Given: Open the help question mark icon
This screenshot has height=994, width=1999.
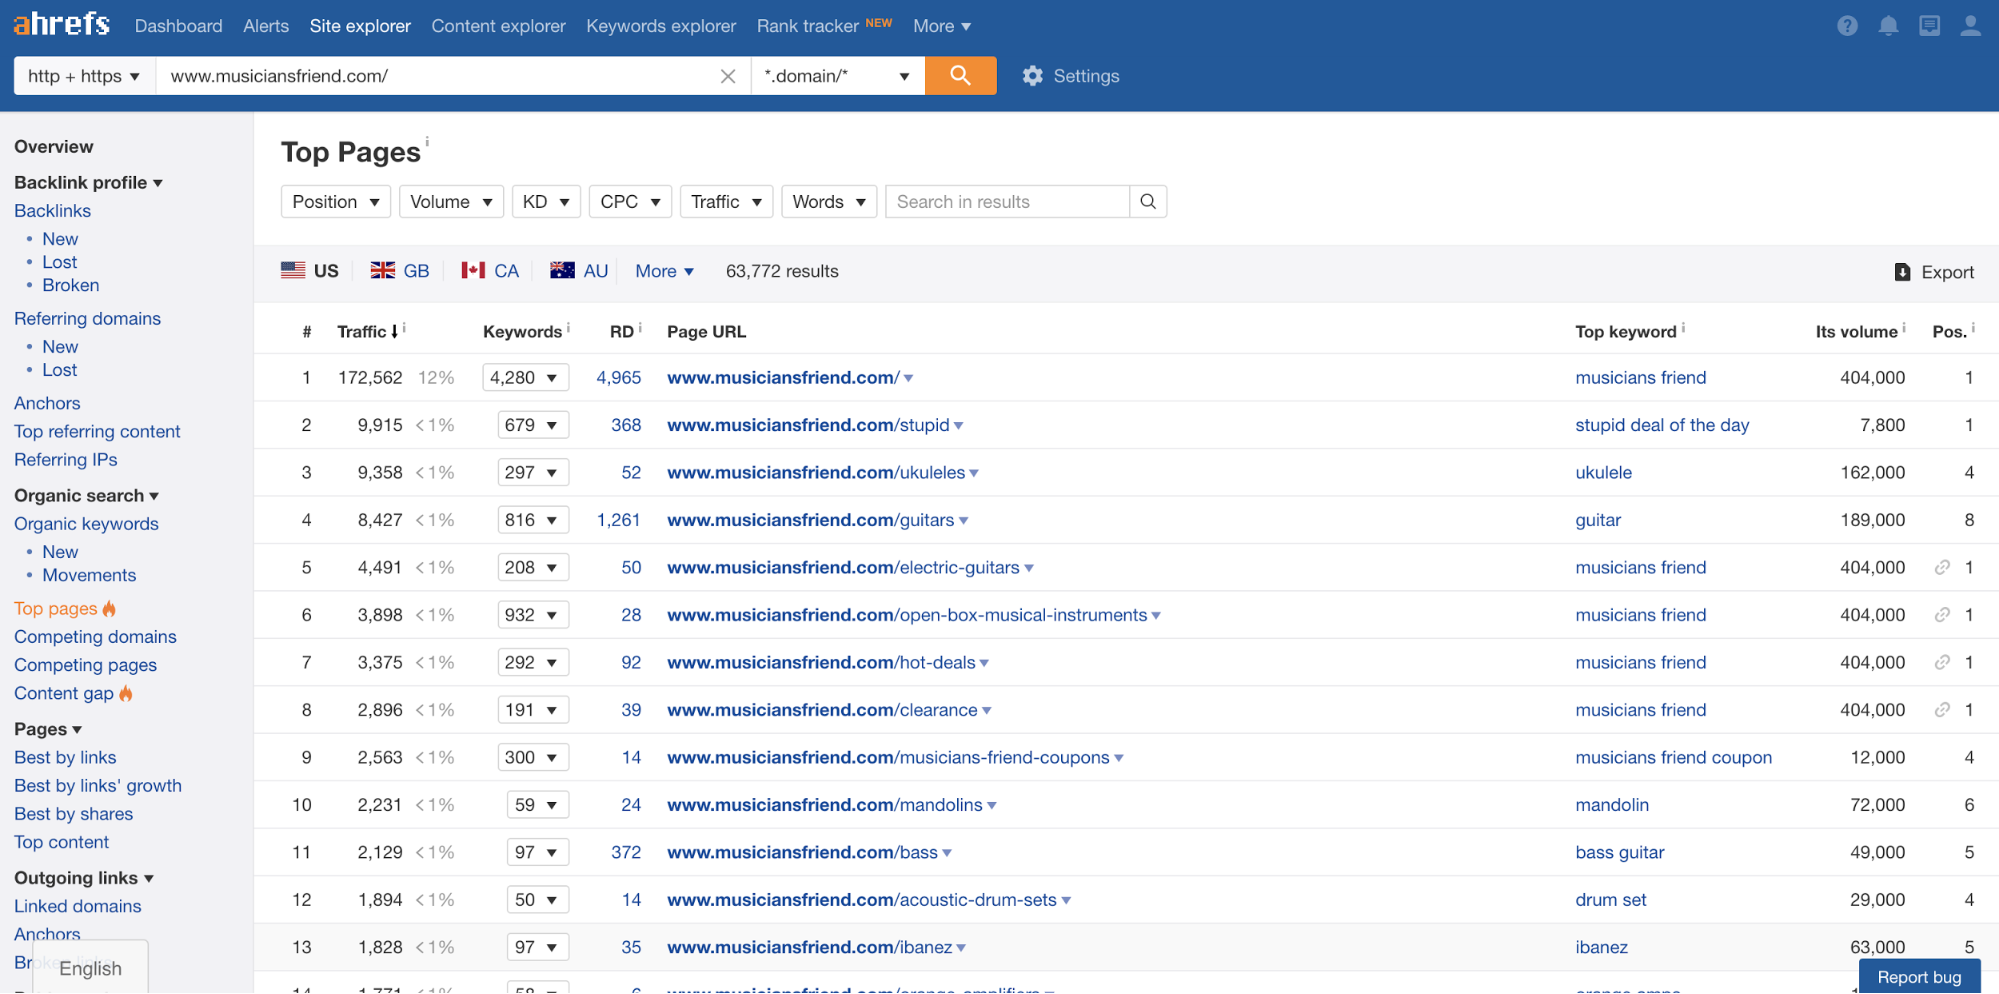Looking at the screenshot, I should (1847, 26).
